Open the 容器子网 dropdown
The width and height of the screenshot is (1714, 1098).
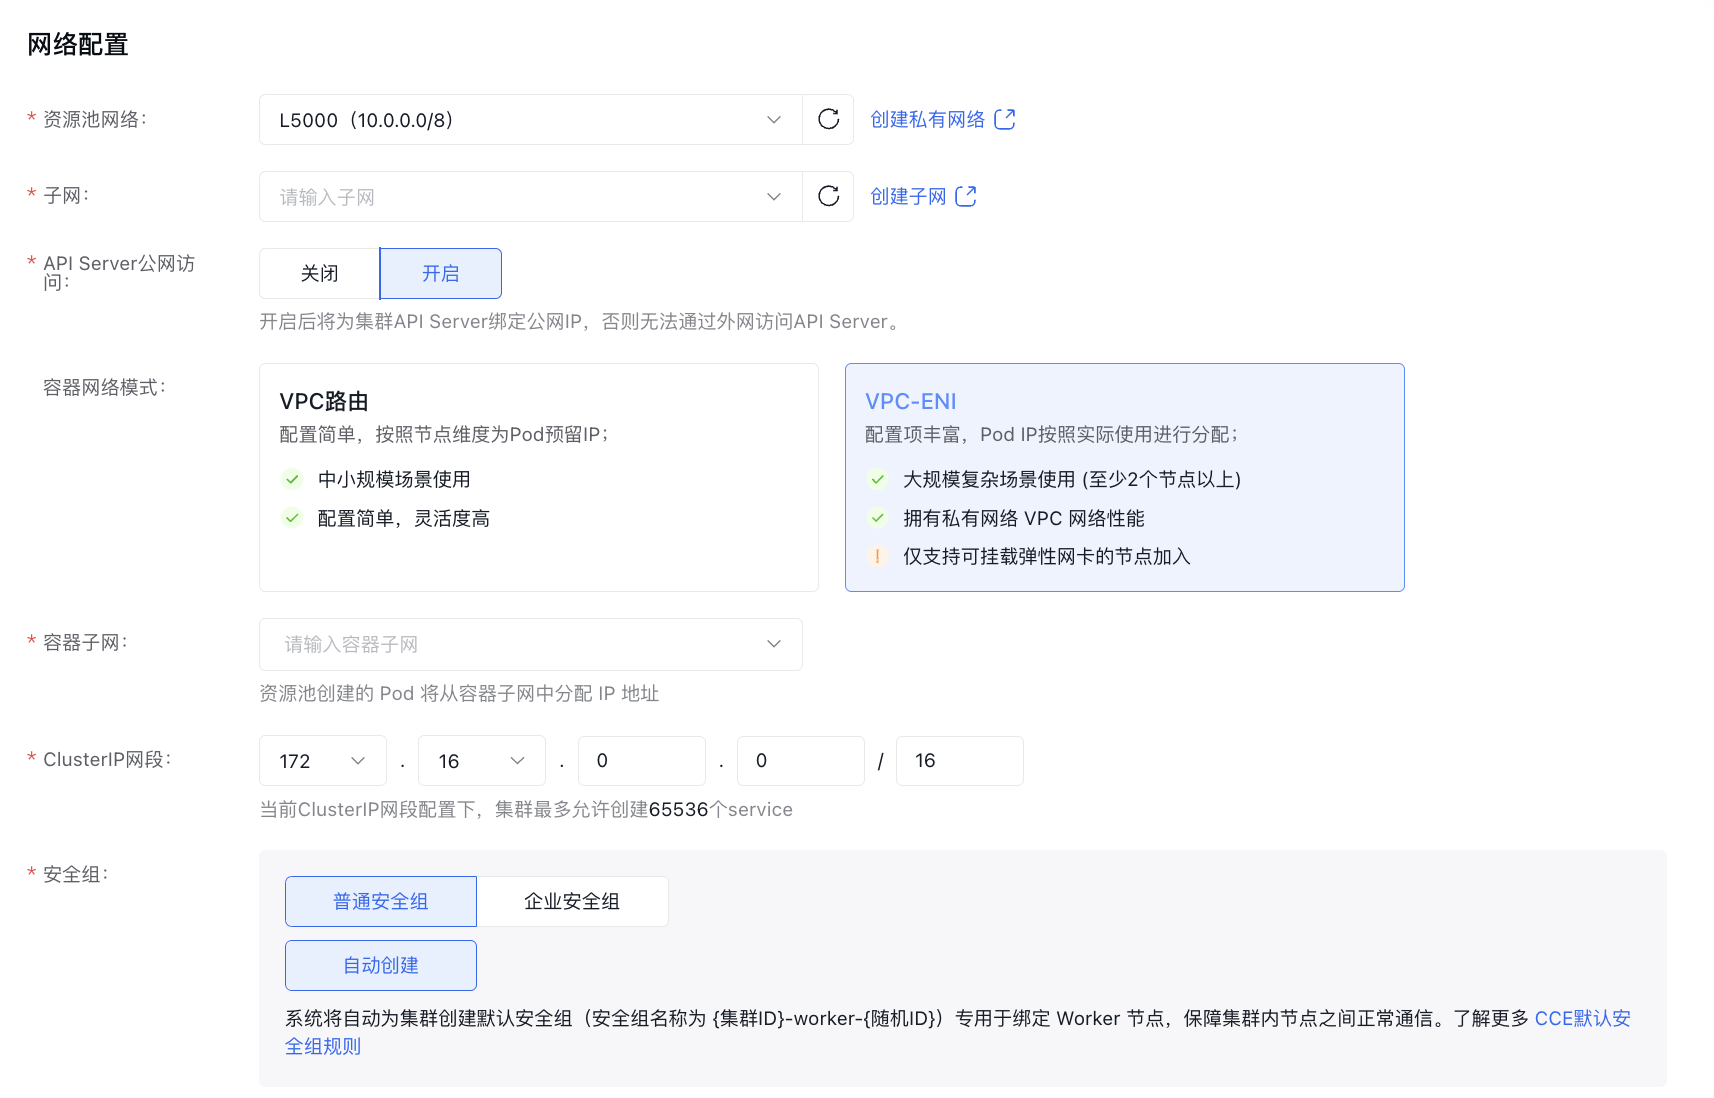tap(531, 644)
